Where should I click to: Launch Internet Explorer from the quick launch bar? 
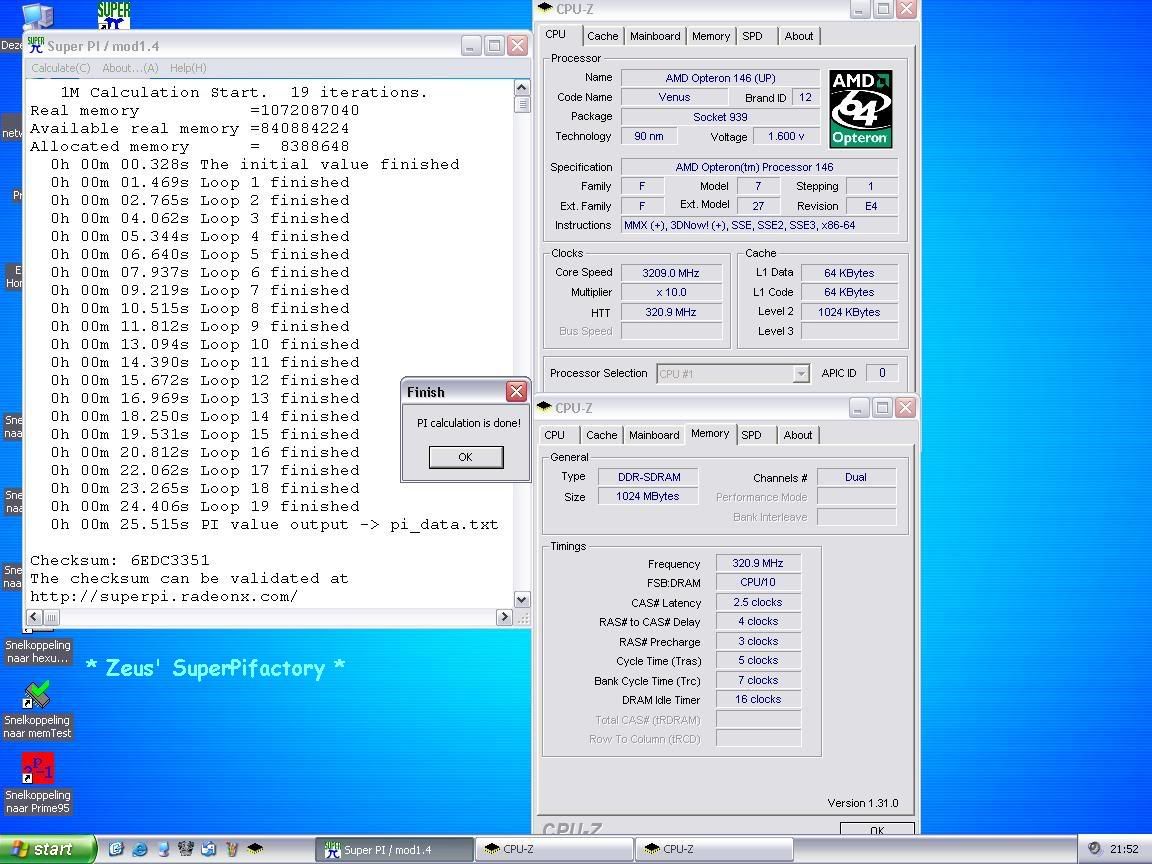(x=139, y=849)
